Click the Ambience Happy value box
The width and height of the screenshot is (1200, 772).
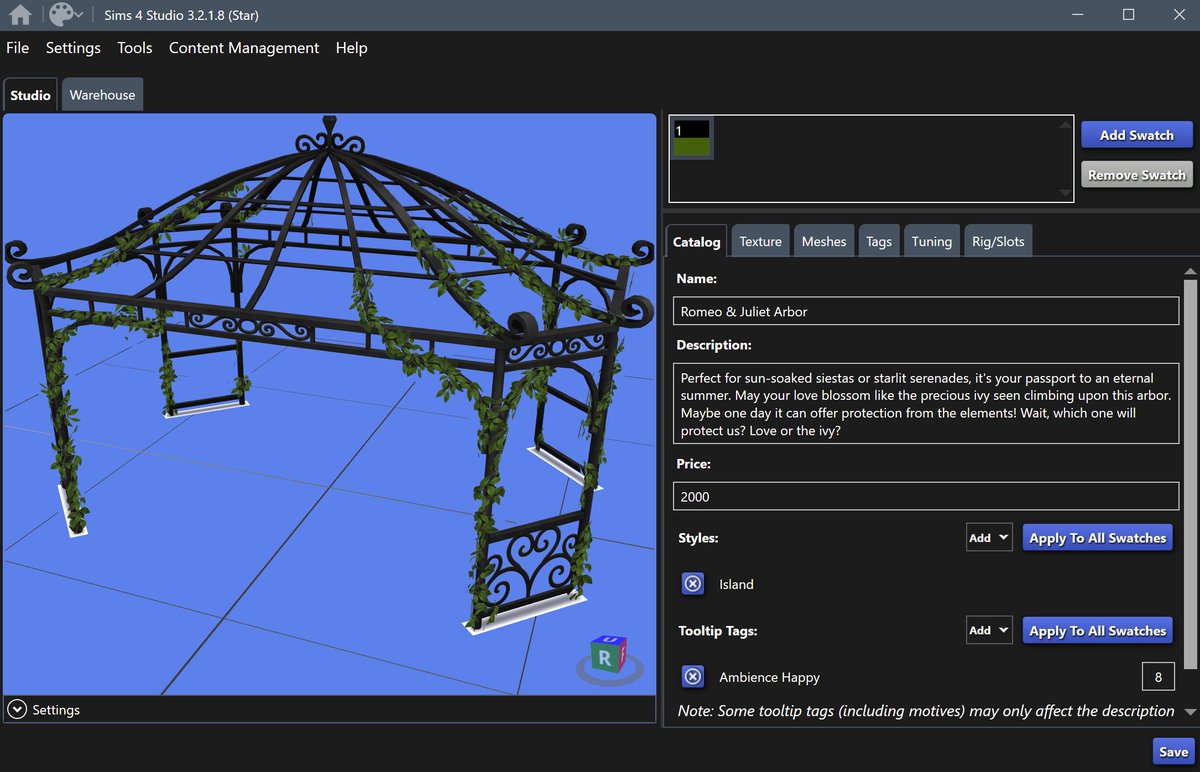pyautogui.click(x=1158, y=677)
